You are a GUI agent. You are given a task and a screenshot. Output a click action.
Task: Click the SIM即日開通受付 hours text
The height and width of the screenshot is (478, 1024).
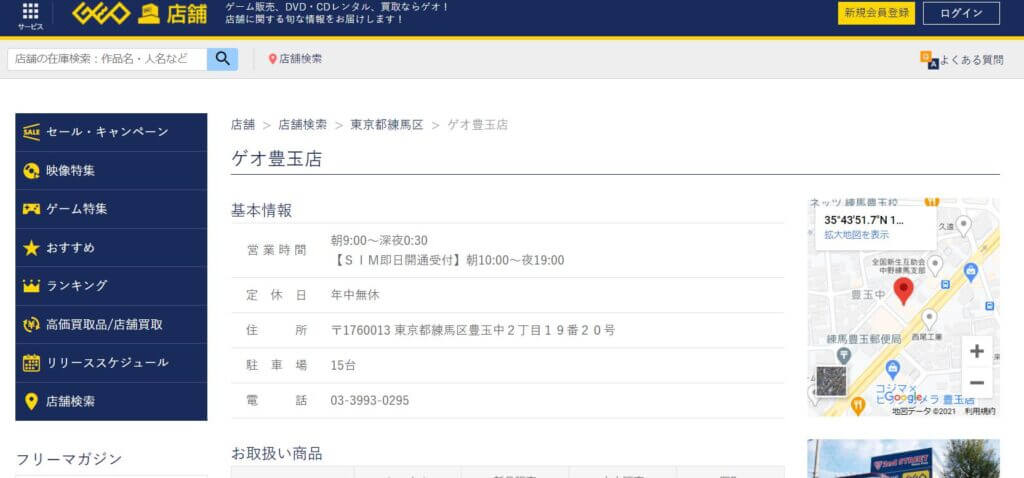[447, 261]
